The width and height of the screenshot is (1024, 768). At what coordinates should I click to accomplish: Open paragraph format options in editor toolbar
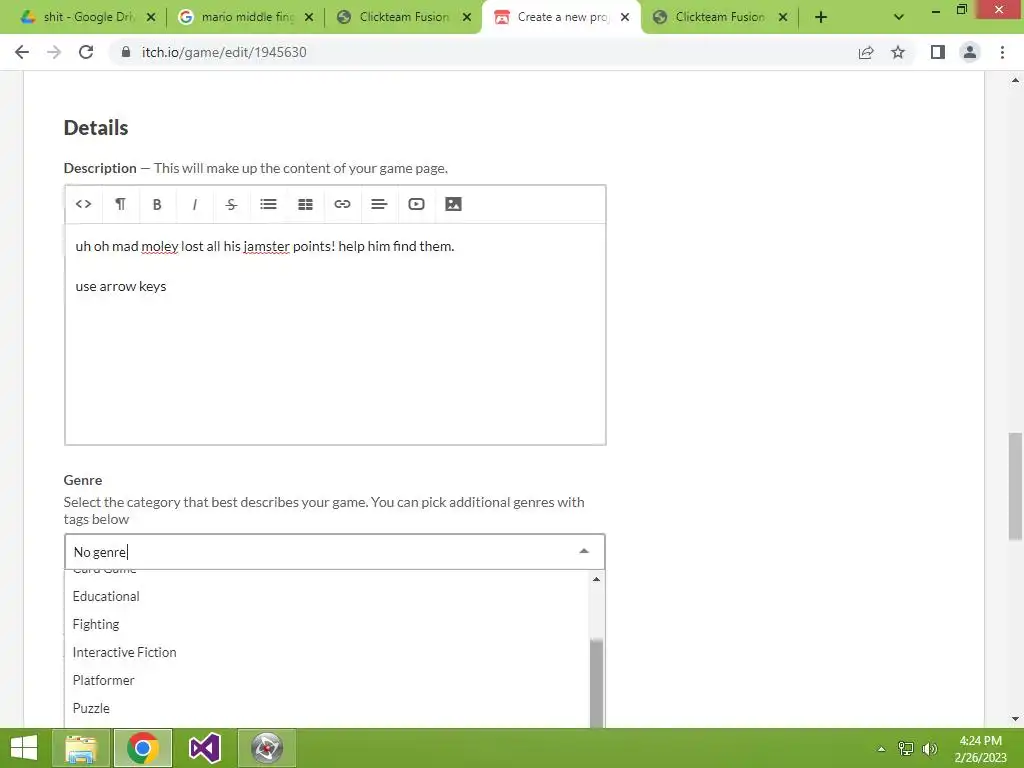(x=120, y=204)
